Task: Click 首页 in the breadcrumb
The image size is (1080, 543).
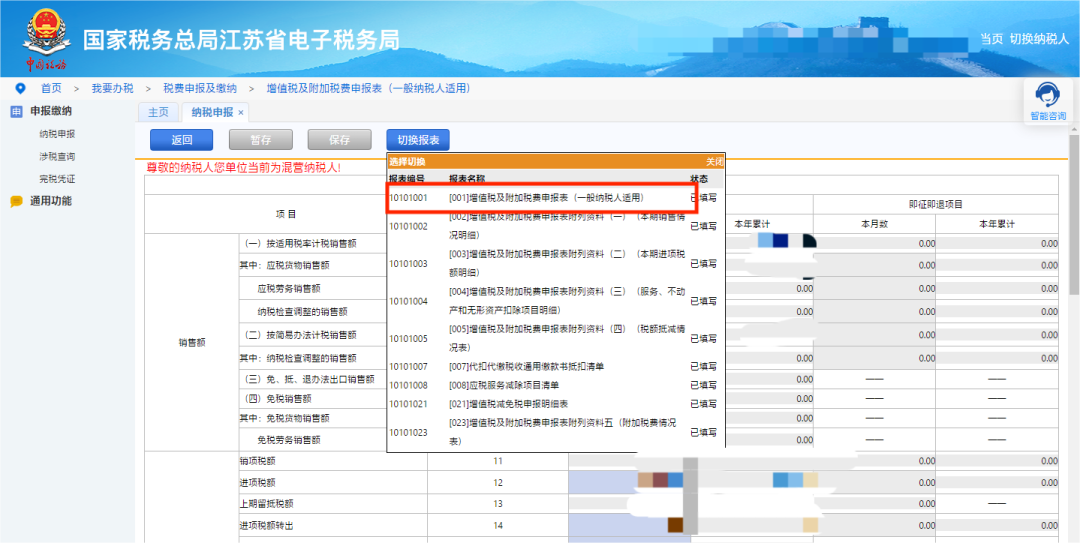Action: pyautogui.click(x=51, y=88)
